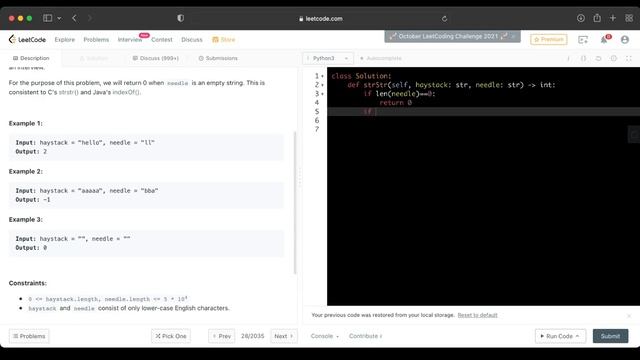Open Safari sidebar dropdown arrow
640x360 pixels.
59,18
